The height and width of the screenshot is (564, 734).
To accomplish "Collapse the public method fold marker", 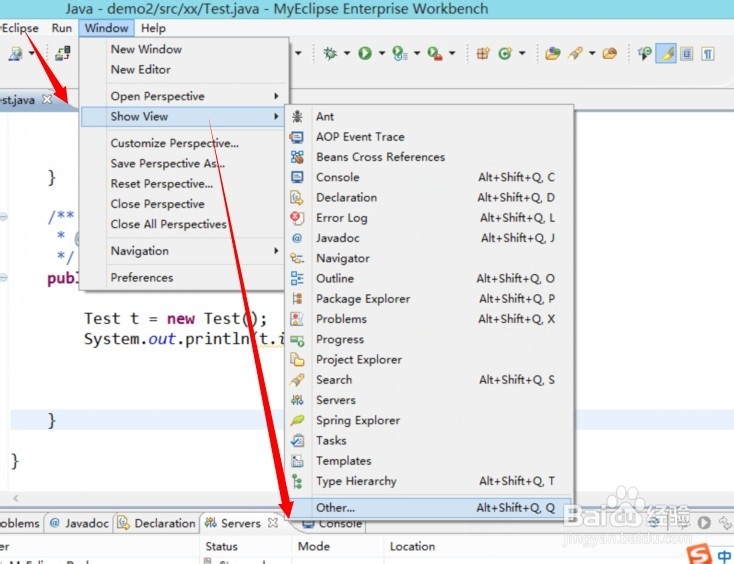I will click(x=3, y=278).
